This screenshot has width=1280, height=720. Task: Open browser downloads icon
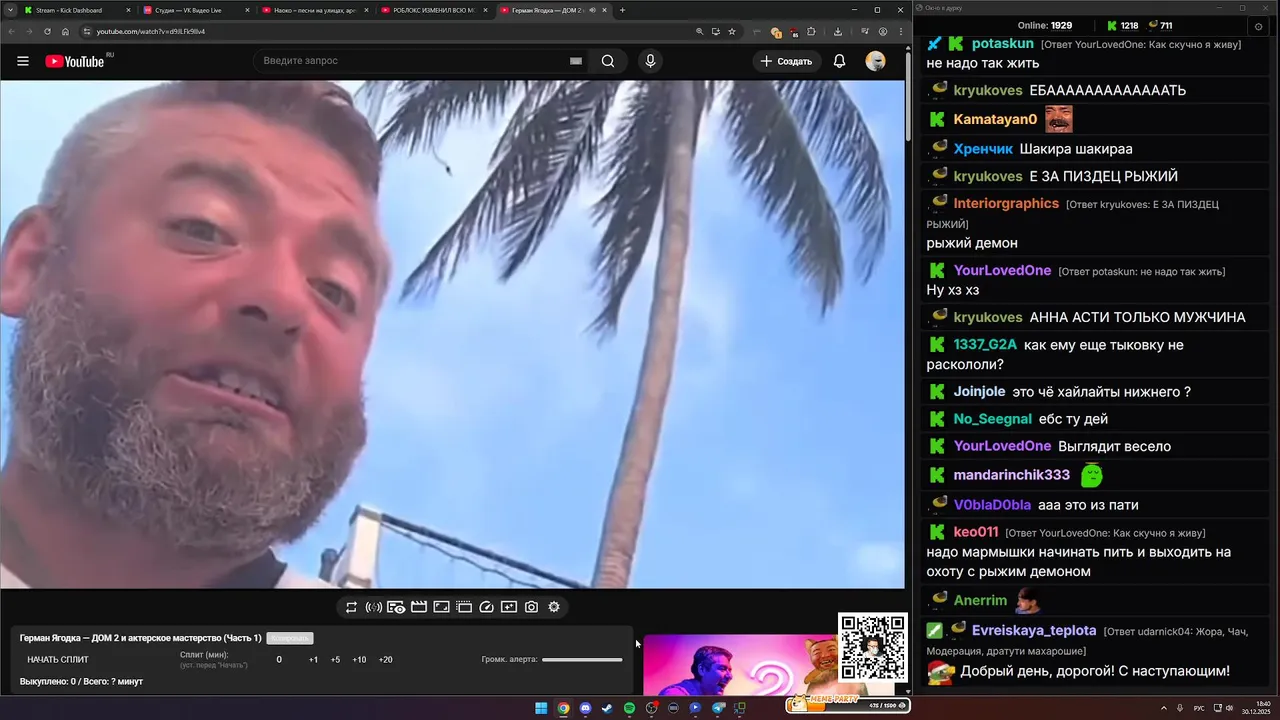pyautogui.click(x=837, y=31)
